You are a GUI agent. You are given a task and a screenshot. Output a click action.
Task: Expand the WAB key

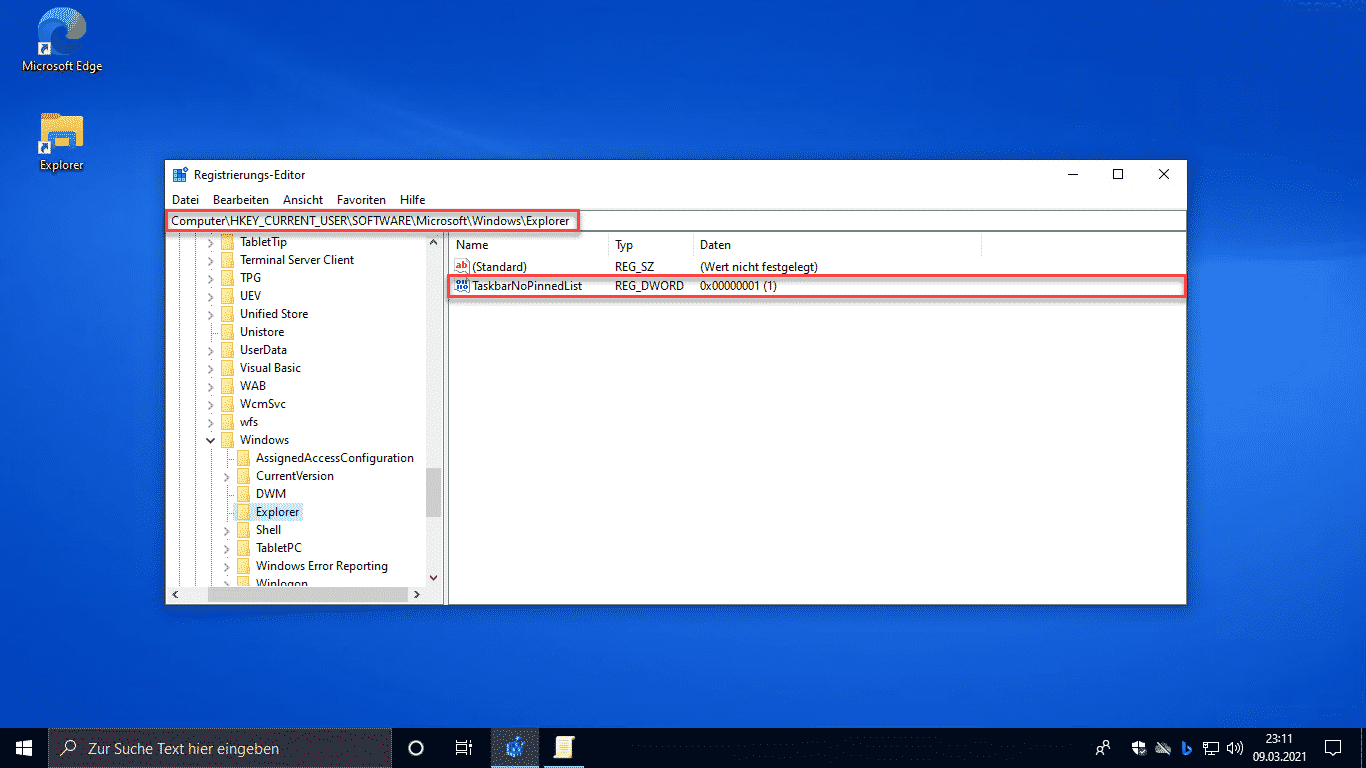pos(210,386)
